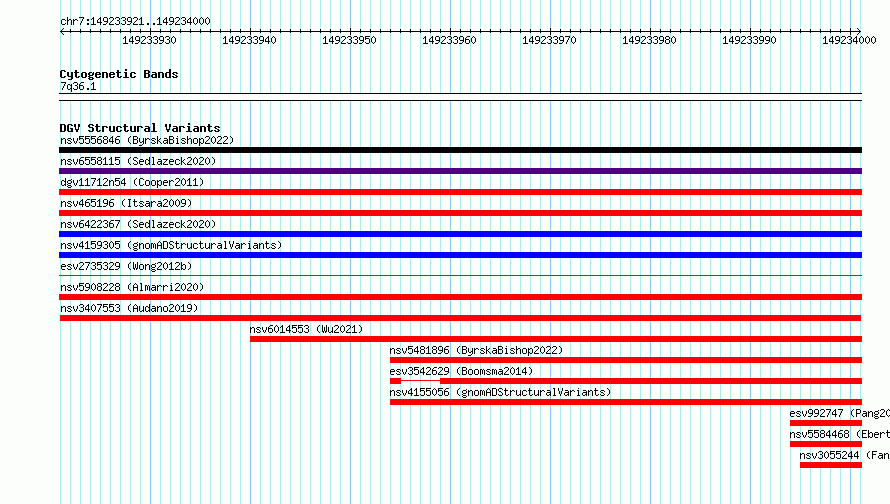
Task: Select the nsv6014553 (Wu2021) red bar
Action: point(556,339)
